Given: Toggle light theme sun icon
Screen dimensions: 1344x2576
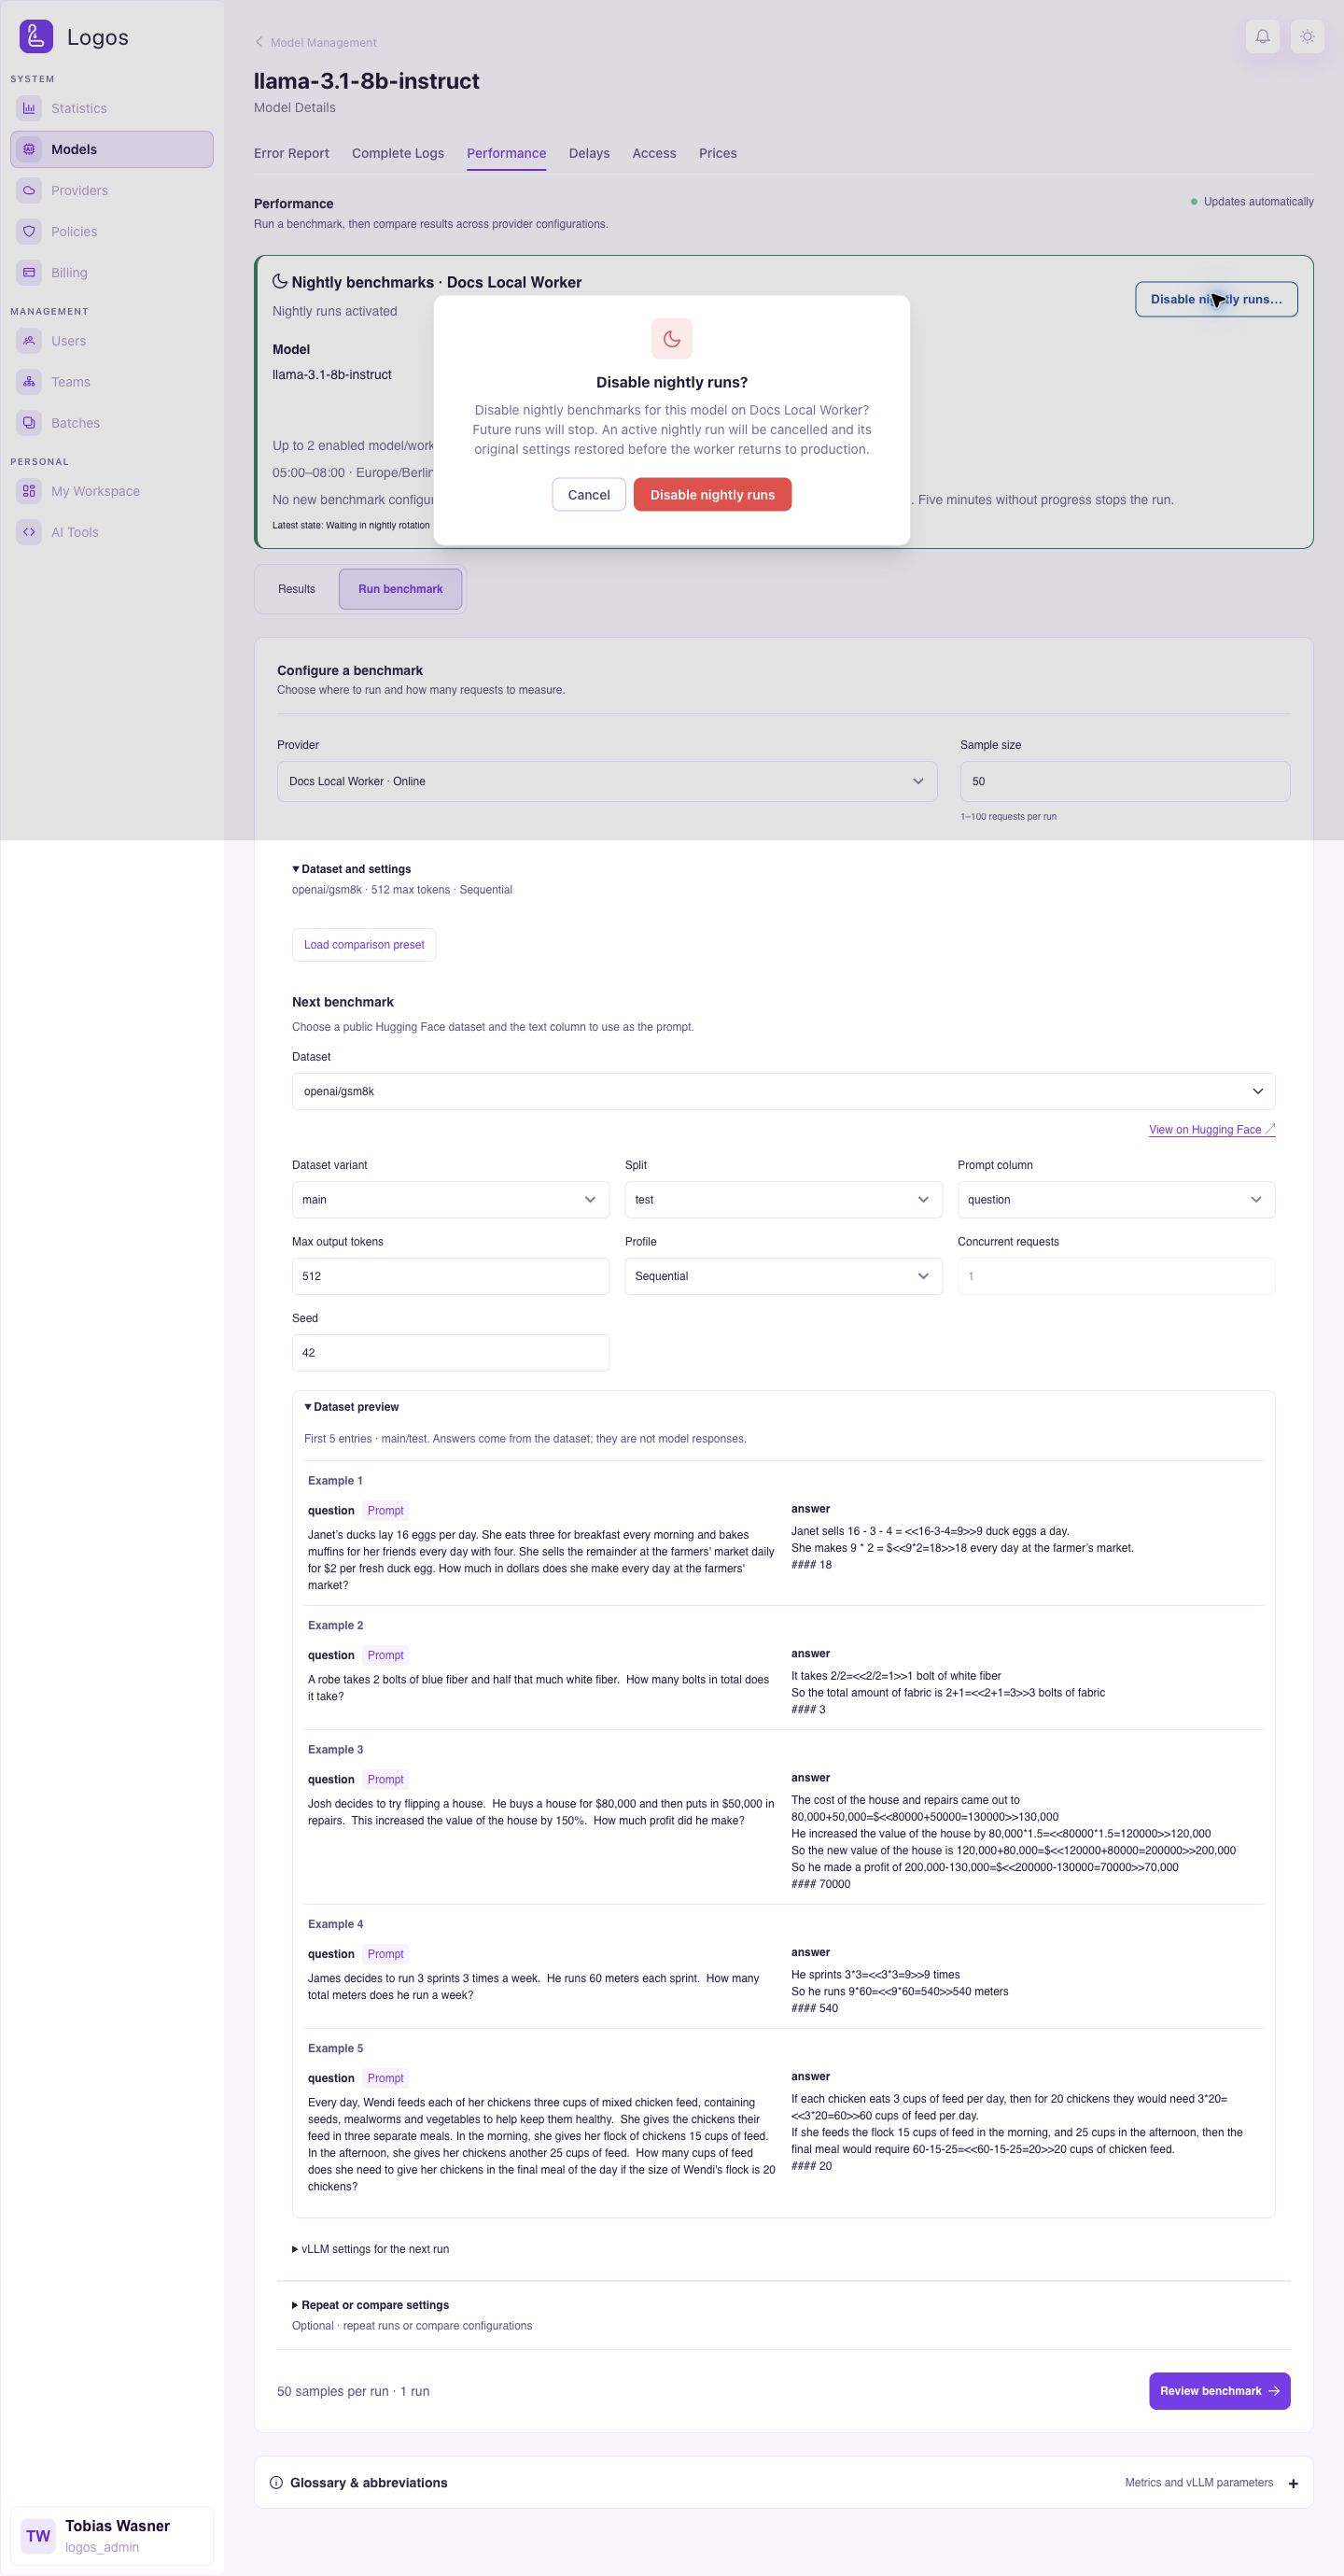Looking at the screenshot, I should click(x=1307, y=37).
